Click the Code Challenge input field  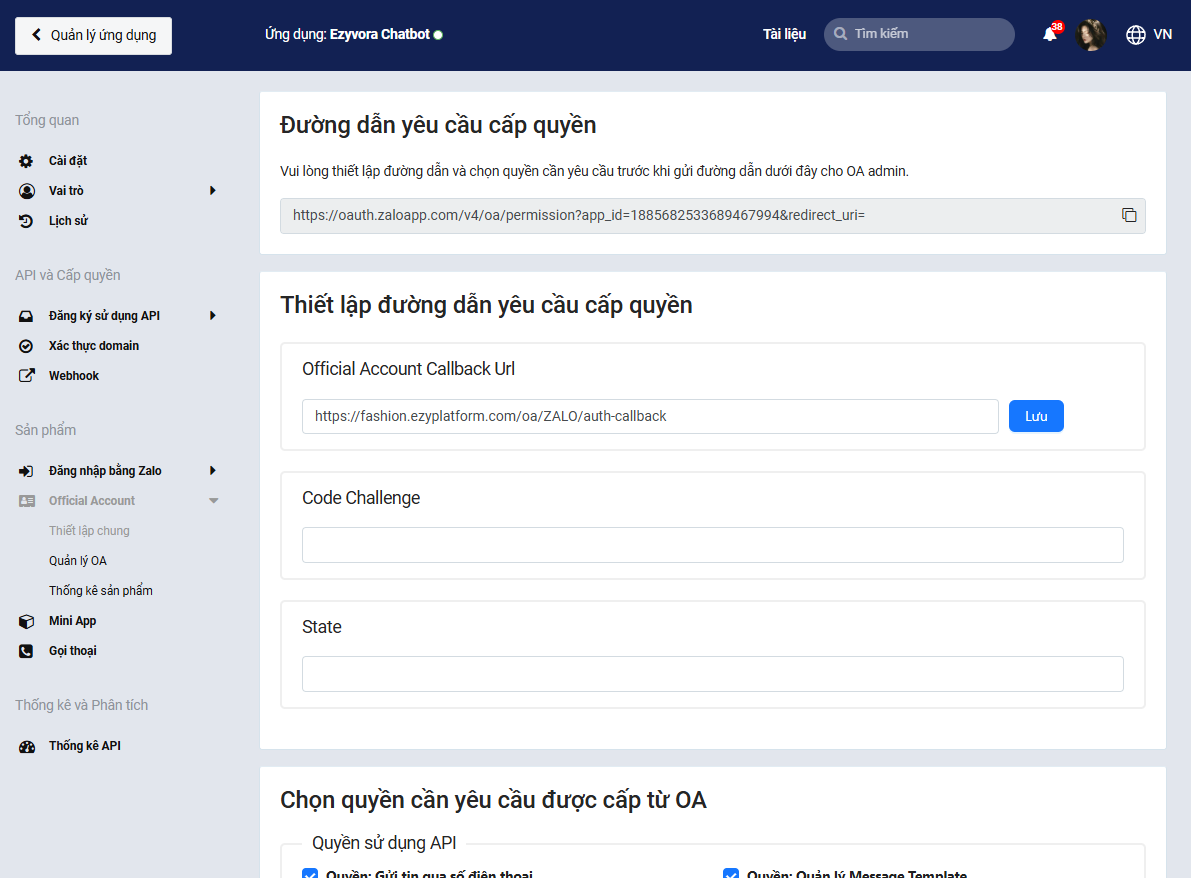(x=712, y=545)
